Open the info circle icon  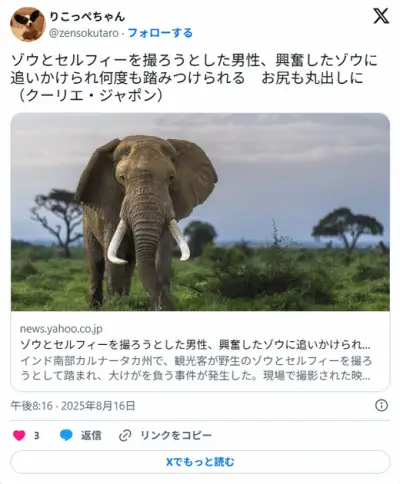point(381,405)
